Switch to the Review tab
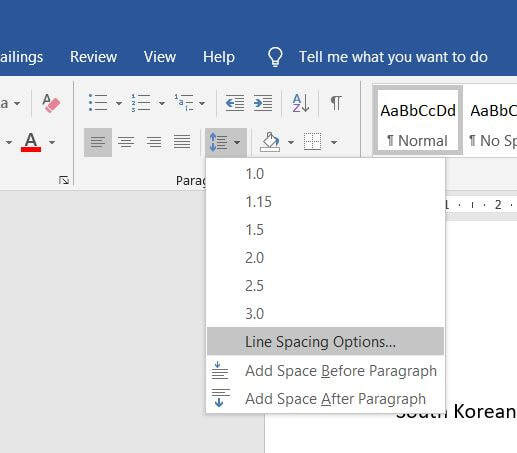 point(93,57)
